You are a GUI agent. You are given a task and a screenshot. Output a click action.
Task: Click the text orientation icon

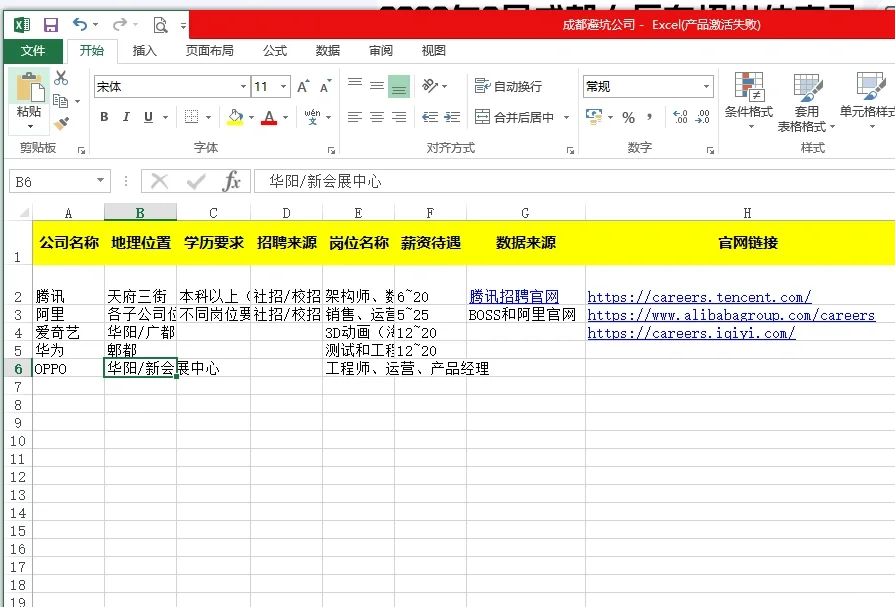click(430, 86)
